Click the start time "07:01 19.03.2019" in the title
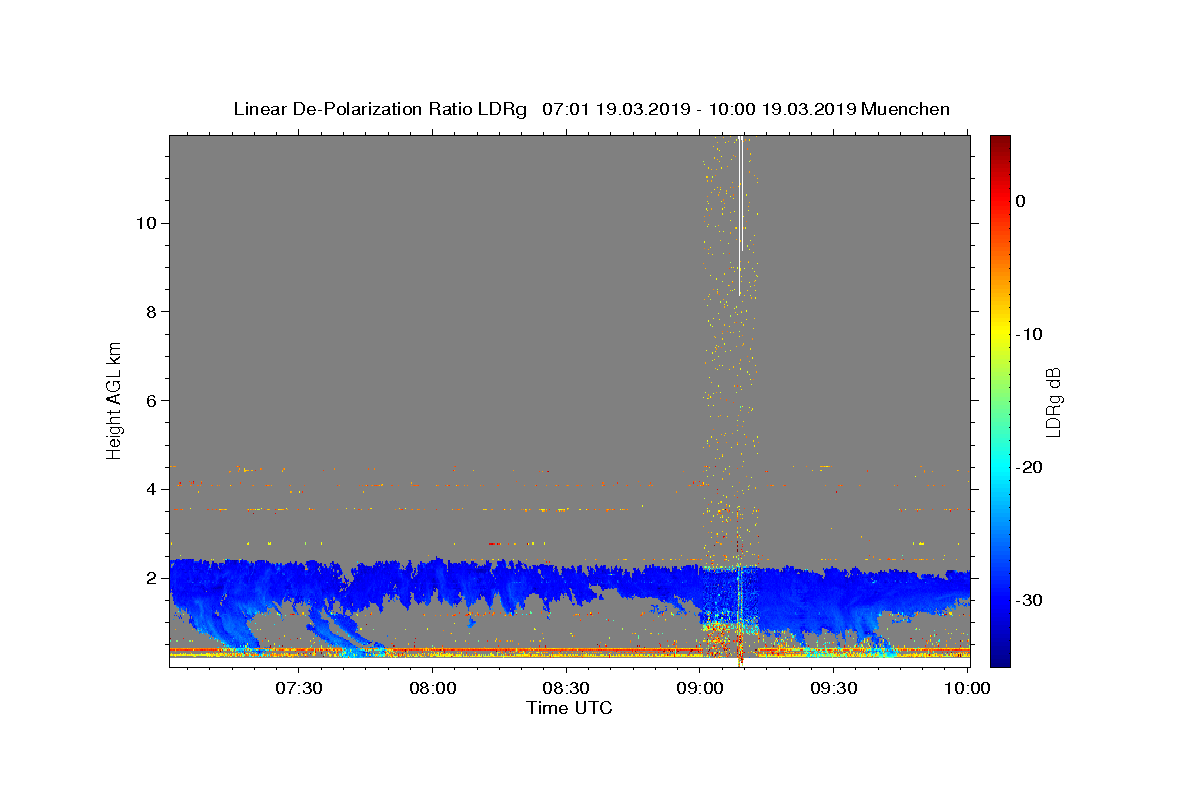 coord(615,109)
